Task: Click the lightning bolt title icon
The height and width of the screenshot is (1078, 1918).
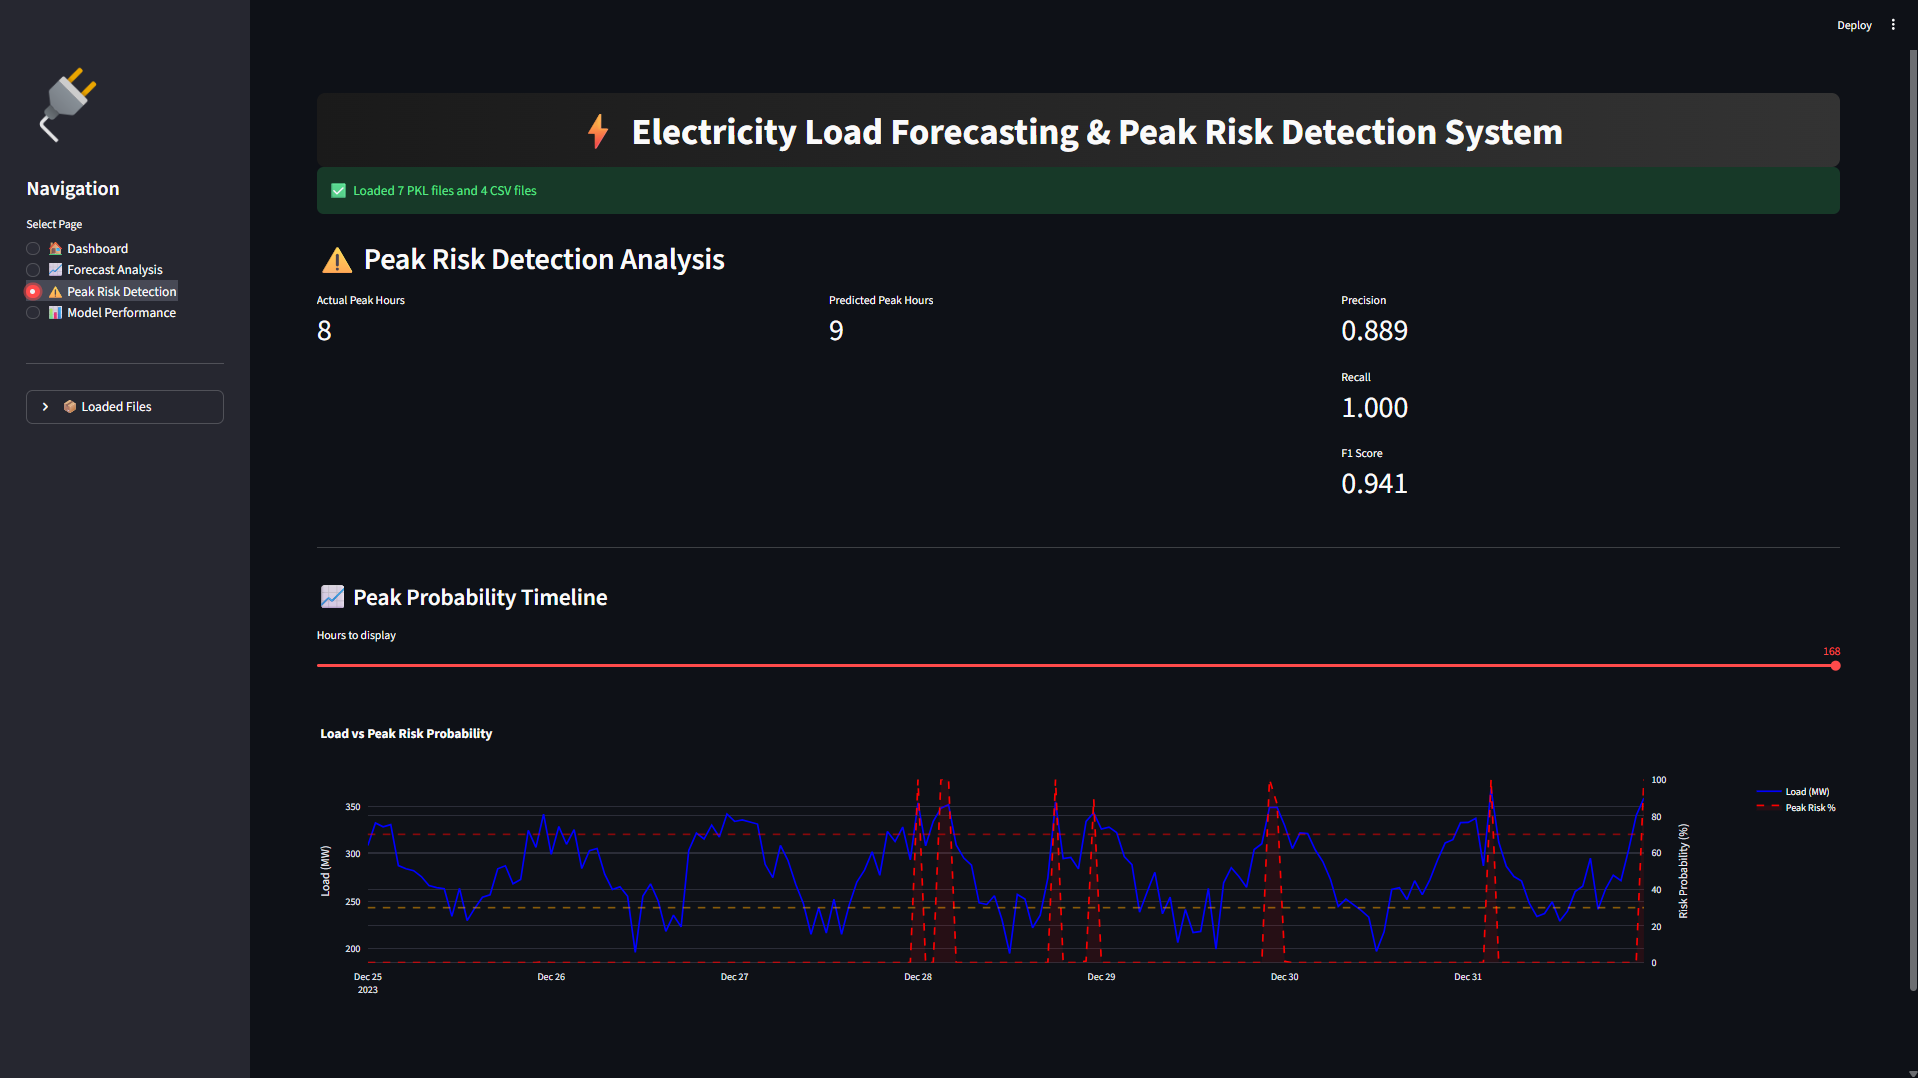Action: pyautogui.click(x=598, y=132)
